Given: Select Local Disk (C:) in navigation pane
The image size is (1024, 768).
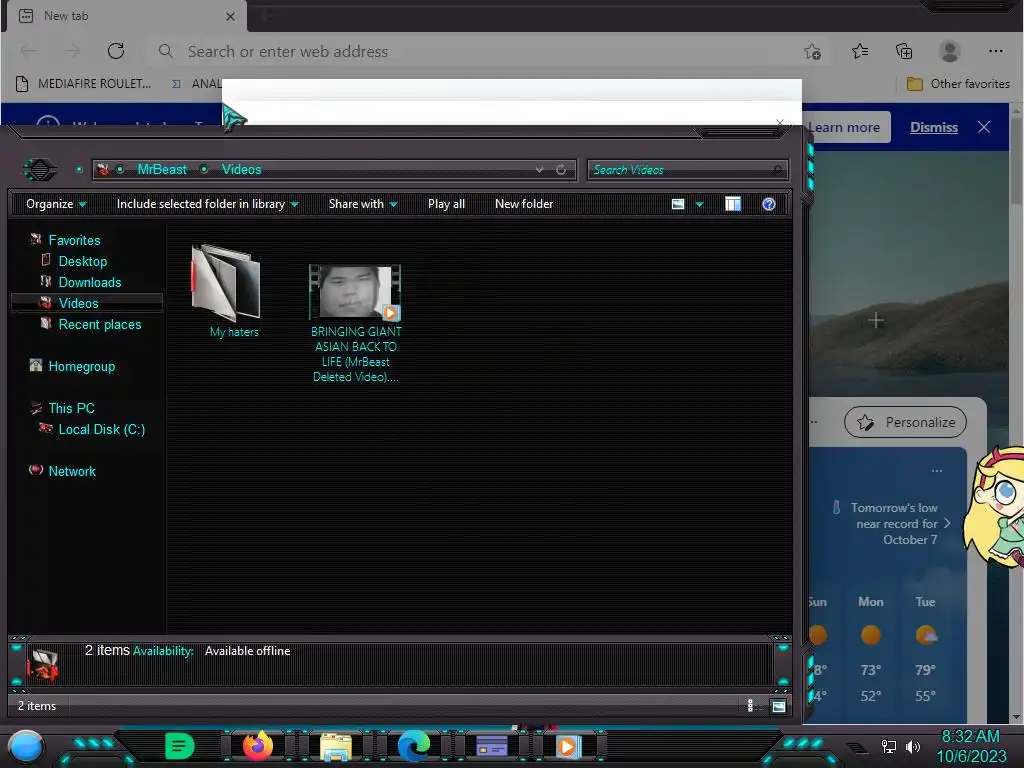Looking at the screenshot, I should (102, 429).
